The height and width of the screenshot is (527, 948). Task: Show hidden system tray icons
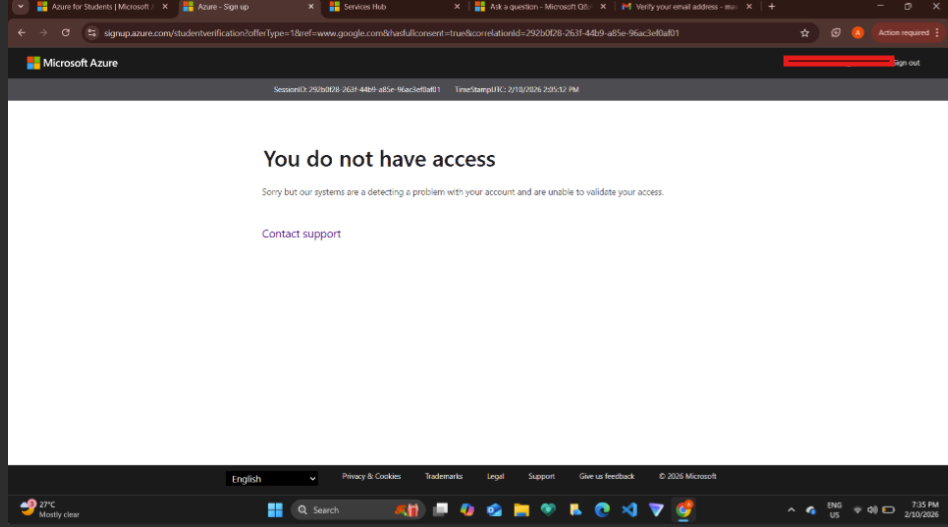(x=791, y=510)
